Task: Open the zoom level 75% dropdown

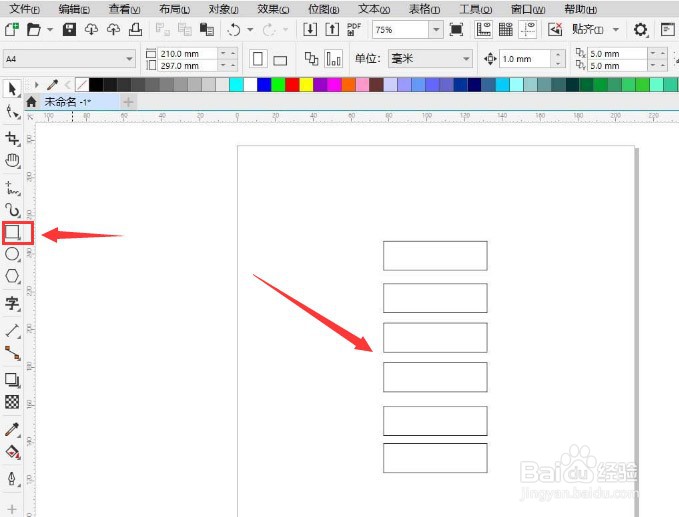Action: click(436, 29)
